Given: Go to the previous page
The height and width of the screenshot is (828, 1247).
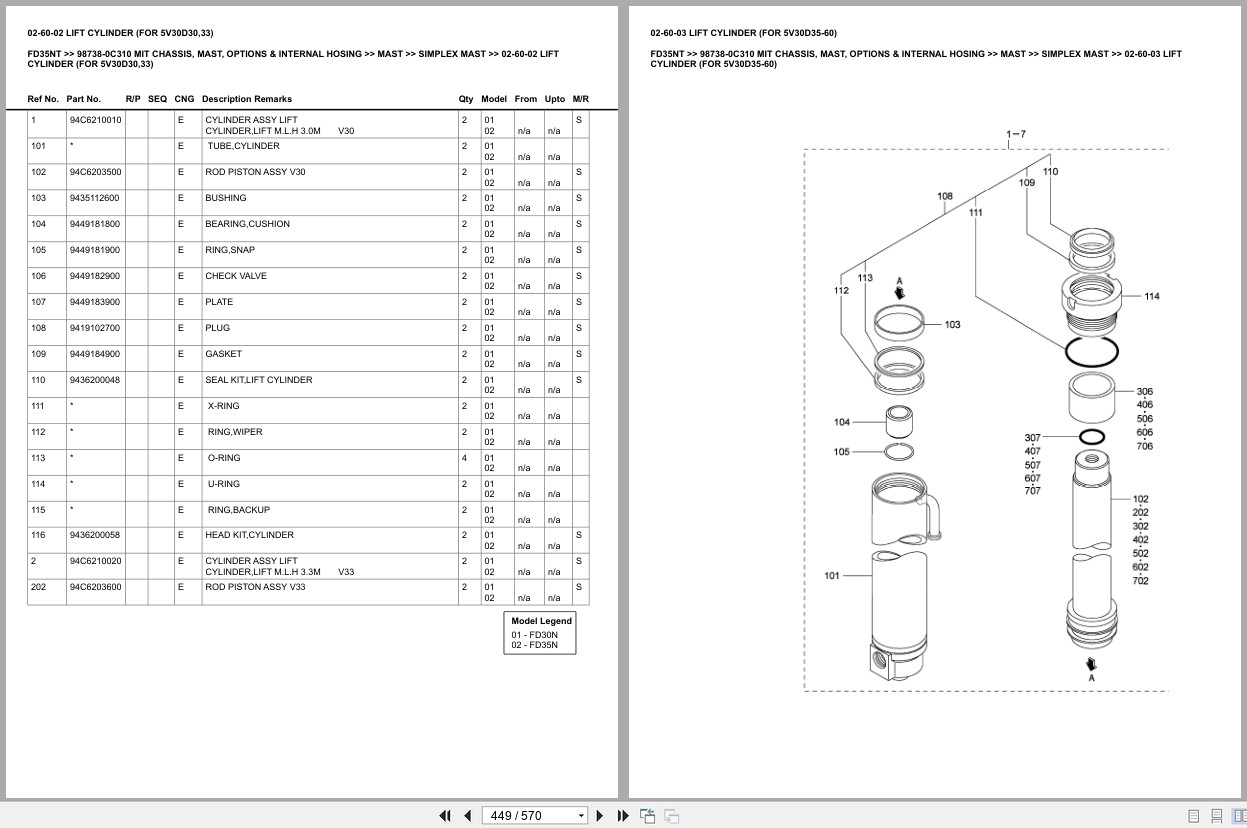Looking at the screenshot, I should click(467, 816).
